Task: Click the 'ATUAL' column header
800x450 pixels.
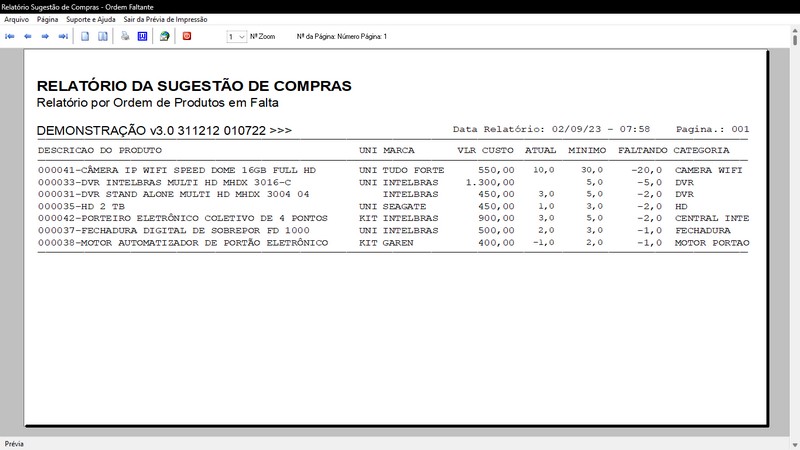Action: (x=540, y=150)
